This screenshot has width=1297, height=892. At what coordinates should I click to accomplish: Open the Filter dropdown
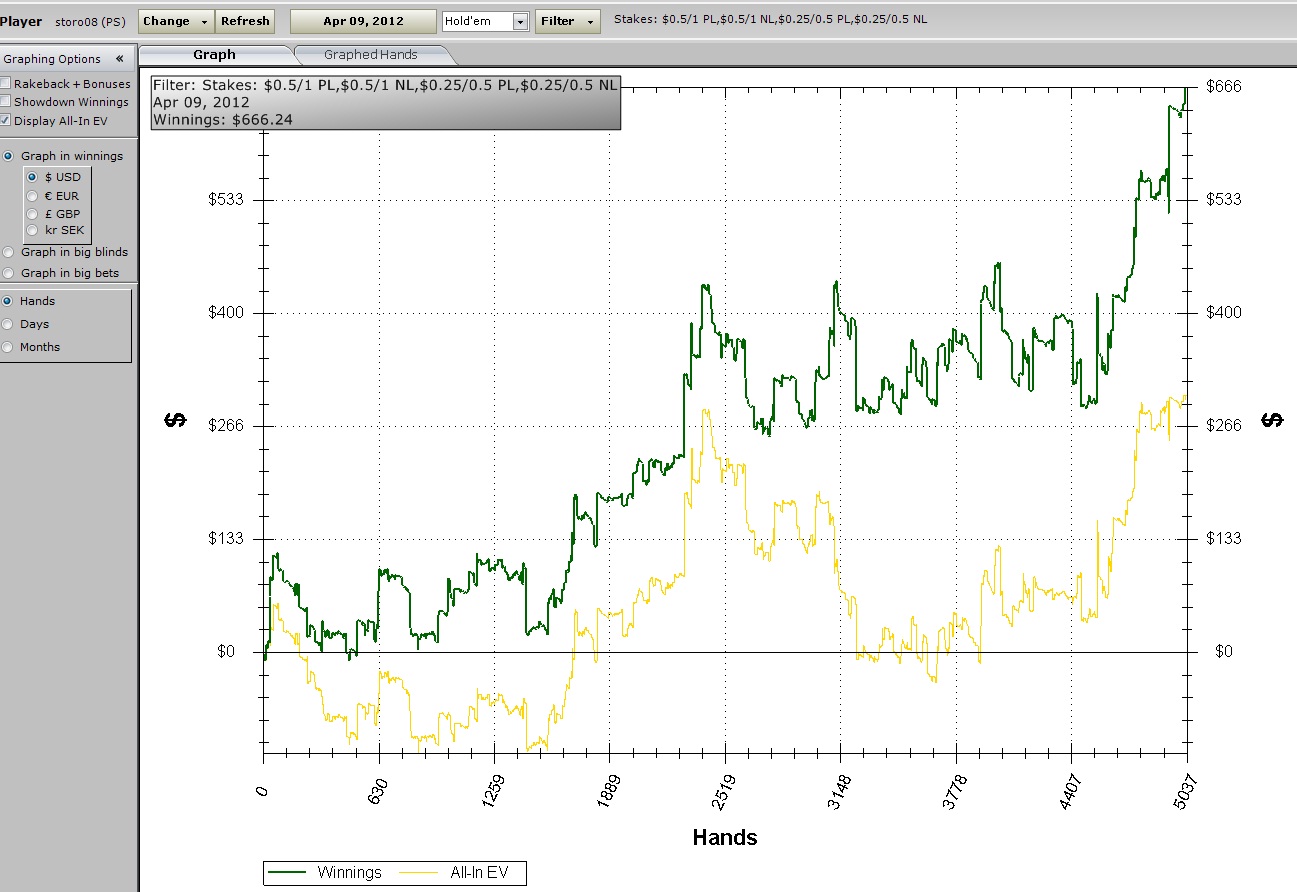[568, 21]
